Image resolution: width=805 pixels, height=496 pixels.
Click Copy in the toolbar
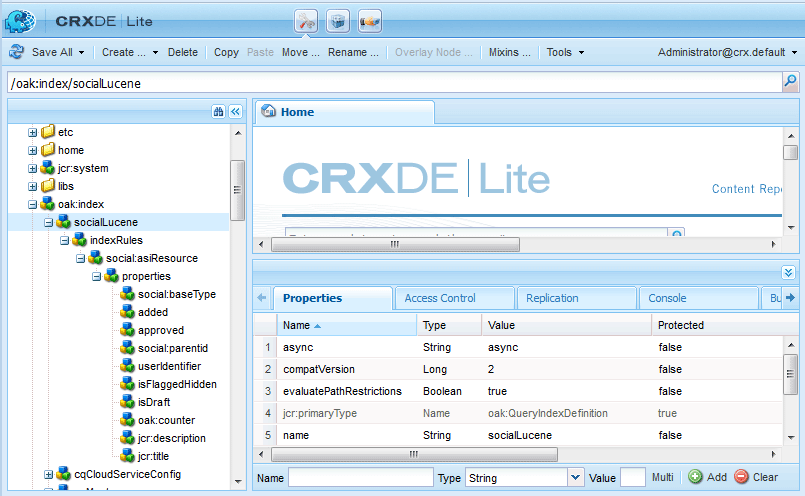click(226, 52)
